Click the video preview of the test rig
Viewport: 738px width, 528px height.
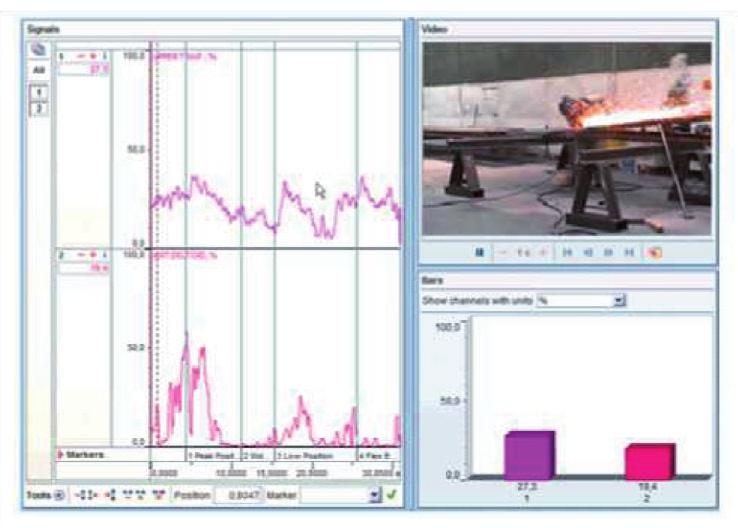567,139
